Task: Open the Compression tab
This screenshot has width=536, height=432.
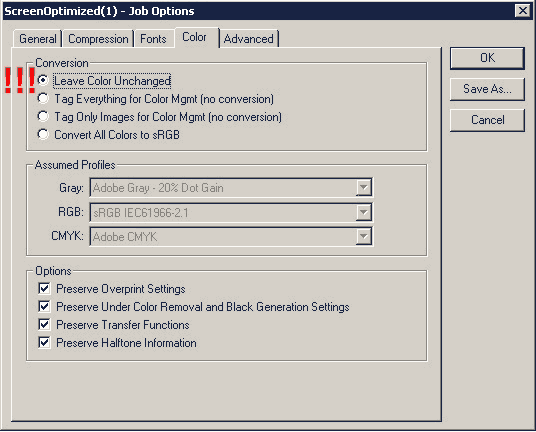Action: point(98,39)
